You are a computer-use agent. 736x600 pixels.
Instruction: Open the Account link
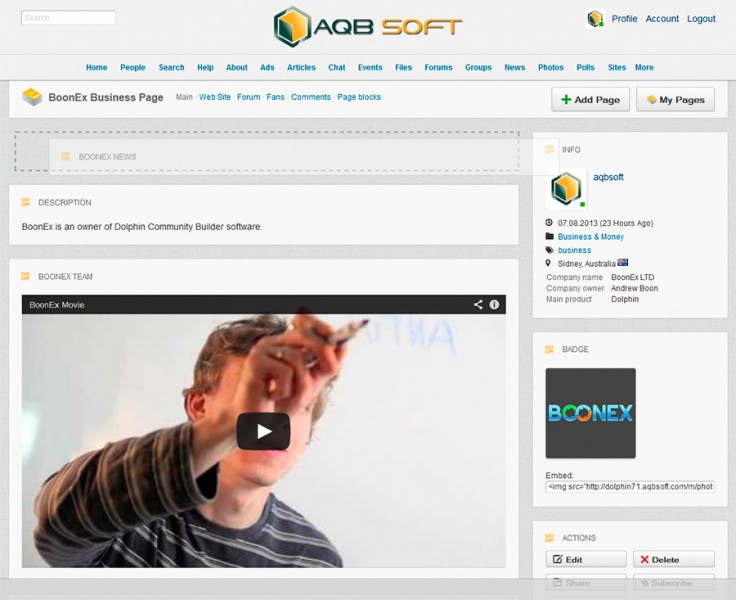[x=662, y=19]
